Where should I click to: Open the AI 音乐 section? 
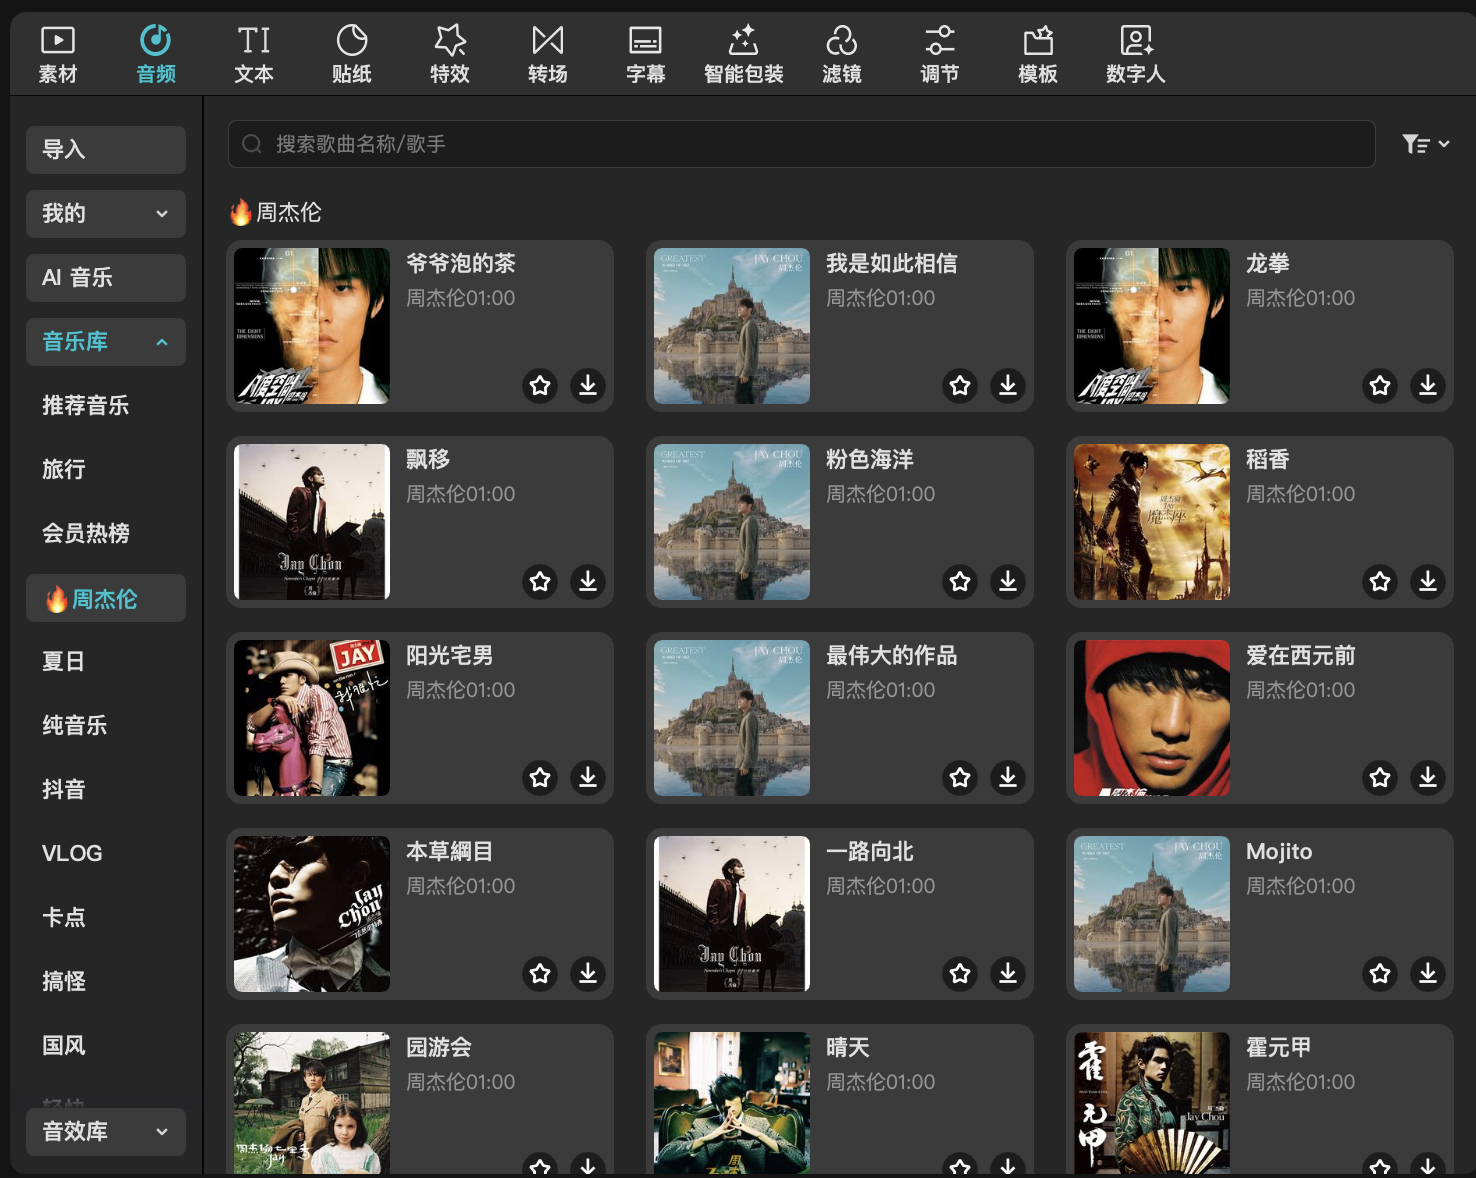pos(106,278)
